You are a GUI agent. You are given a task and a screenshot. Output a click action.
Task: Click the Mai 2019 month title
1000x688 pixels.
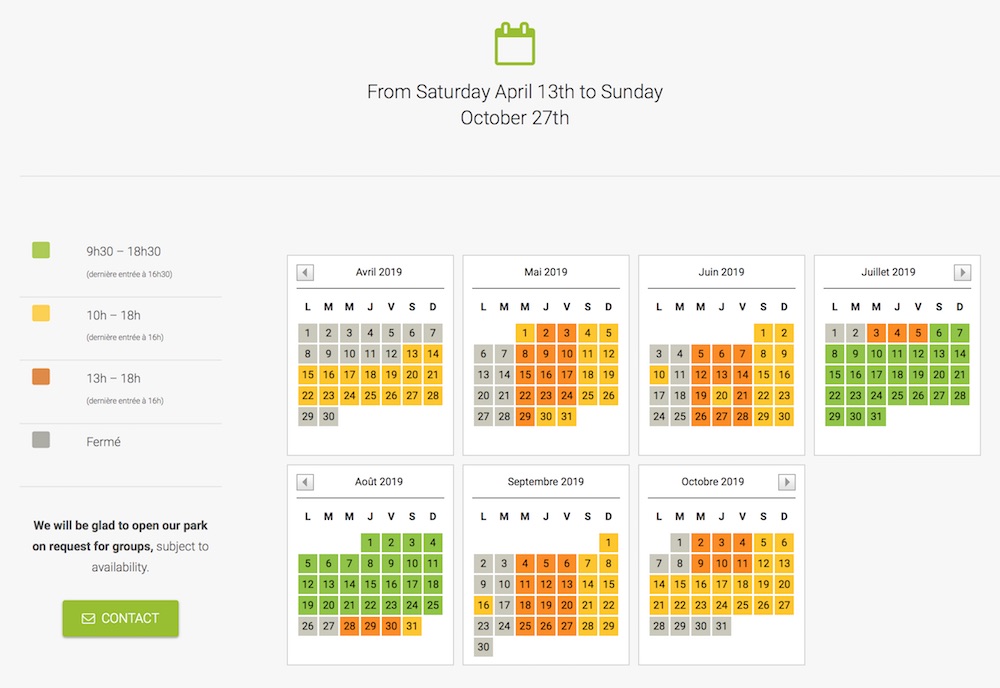point(545,272)
